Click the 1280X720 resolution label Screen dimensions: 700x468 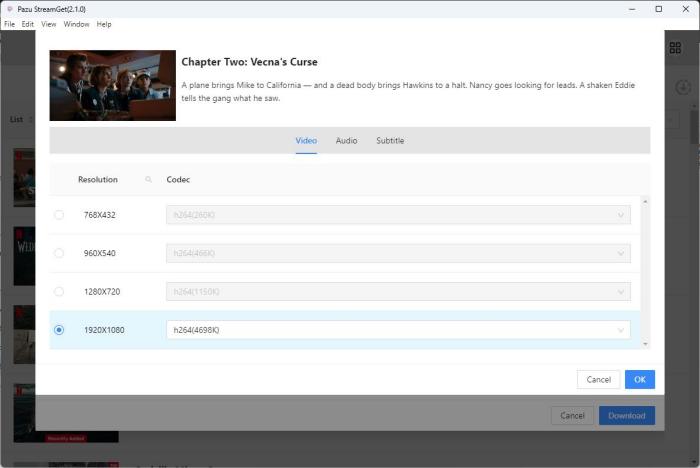pos(102,292)
